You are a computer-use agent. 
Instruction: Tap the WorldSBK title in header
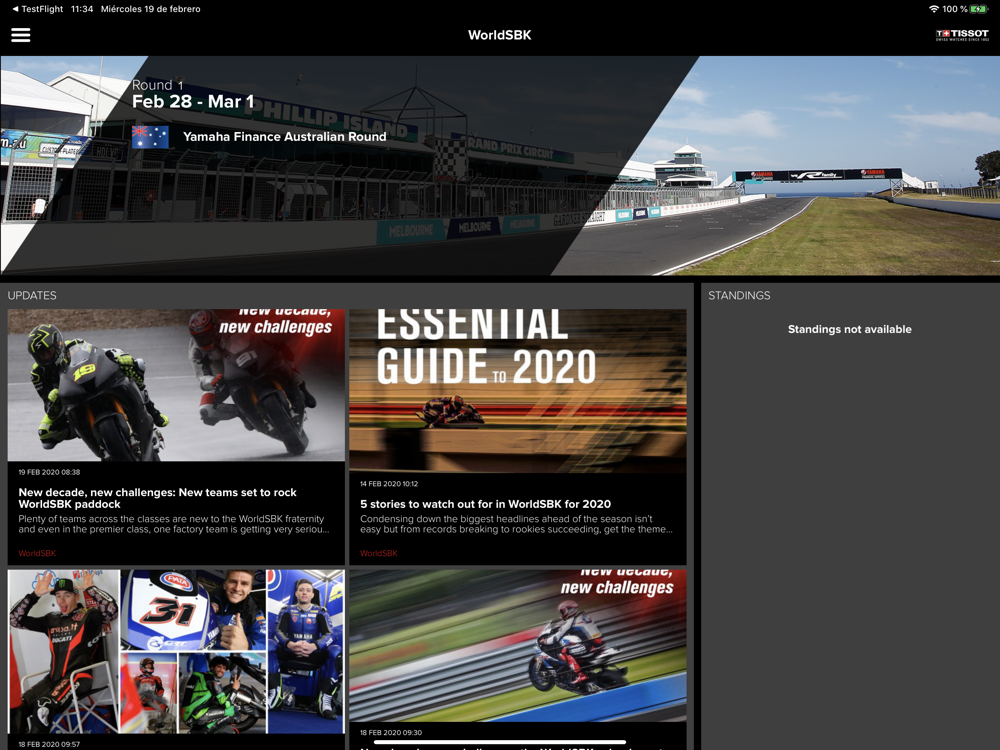click(x=499, y=35)
